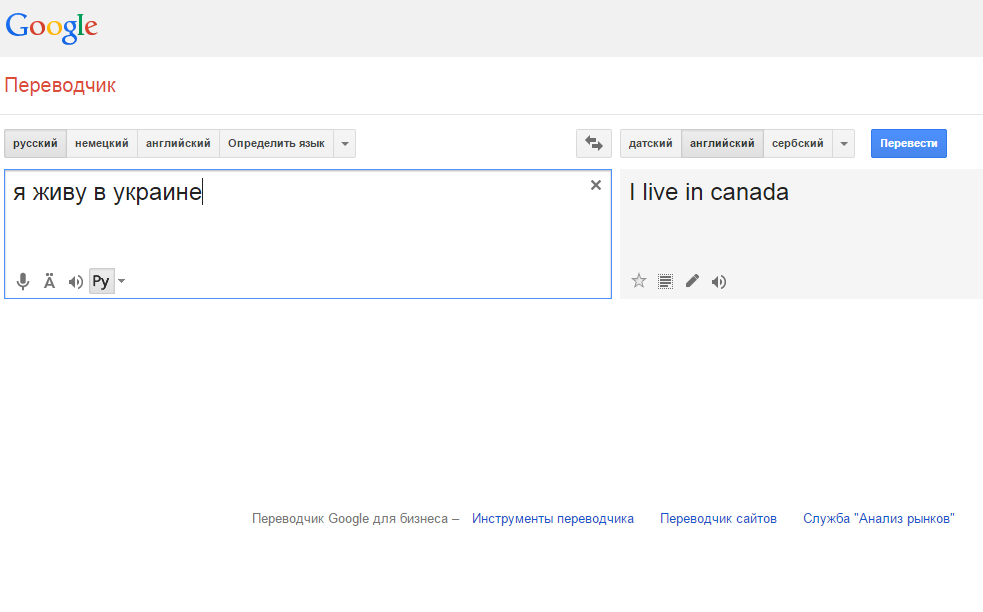
Task: Select сербский as target language
Action: tap(798, 144)
